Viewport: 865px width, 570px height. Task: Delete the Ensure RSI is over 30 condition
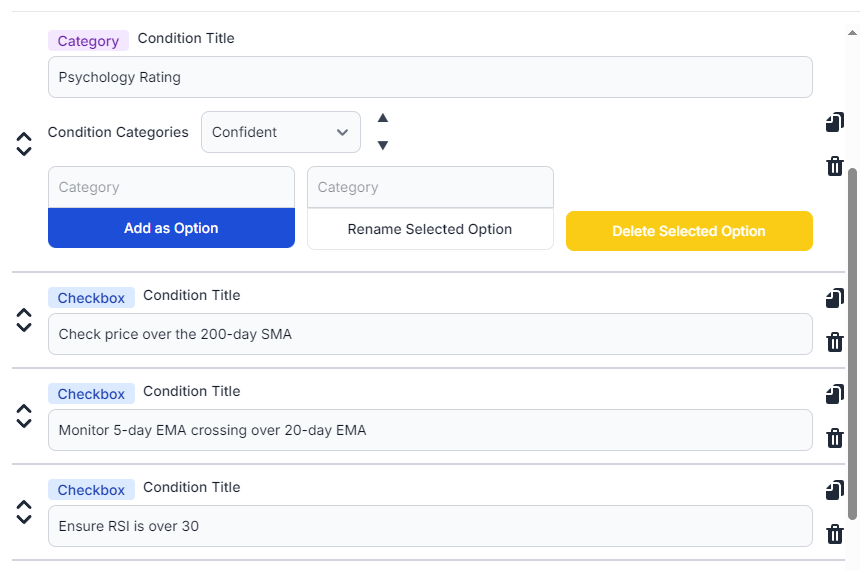point(835,534)
